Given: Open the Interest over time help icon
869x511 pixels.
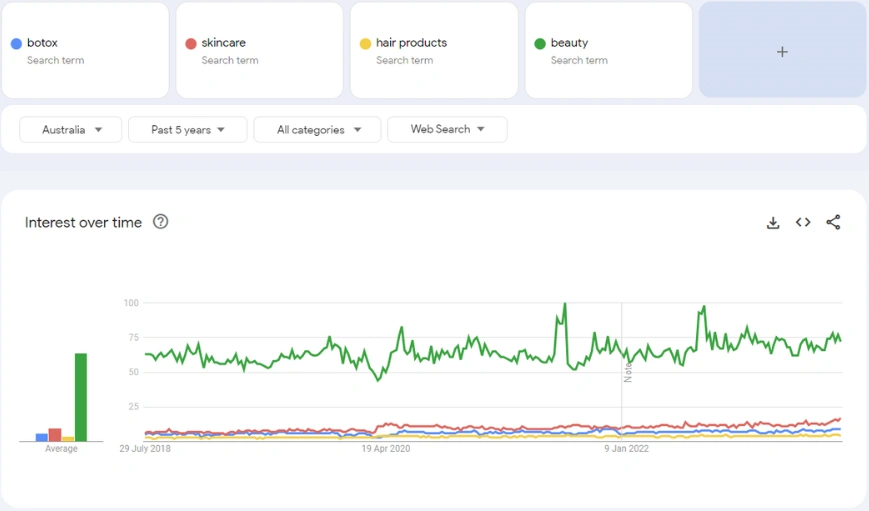Looking at the screenshot, I should coord(160,222).
